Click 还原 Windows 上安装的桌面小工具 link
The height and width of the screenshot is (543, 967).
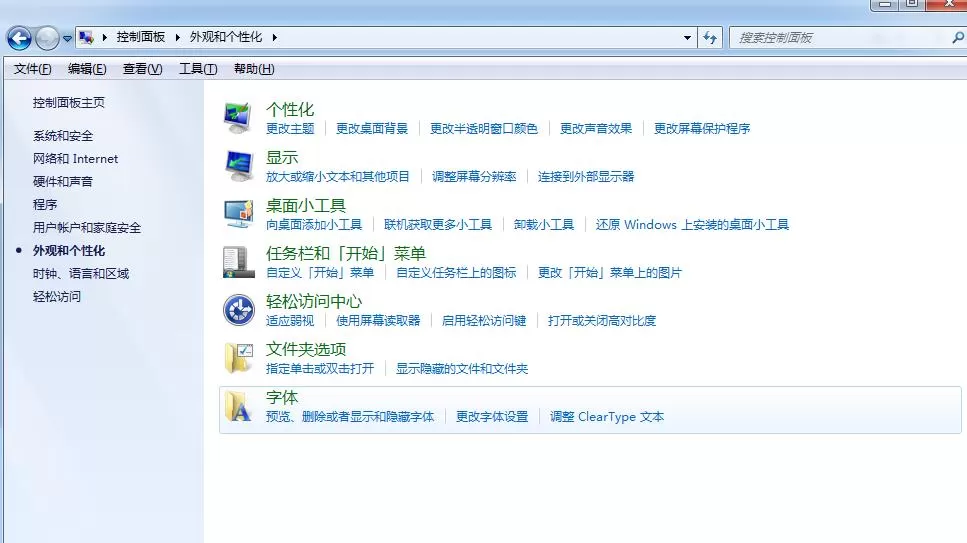click(x=692, y=225)
